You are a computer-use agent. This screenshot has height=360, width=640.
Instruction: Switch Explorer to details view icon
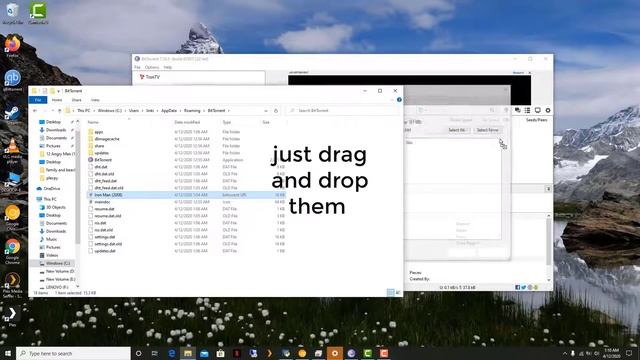391,292
